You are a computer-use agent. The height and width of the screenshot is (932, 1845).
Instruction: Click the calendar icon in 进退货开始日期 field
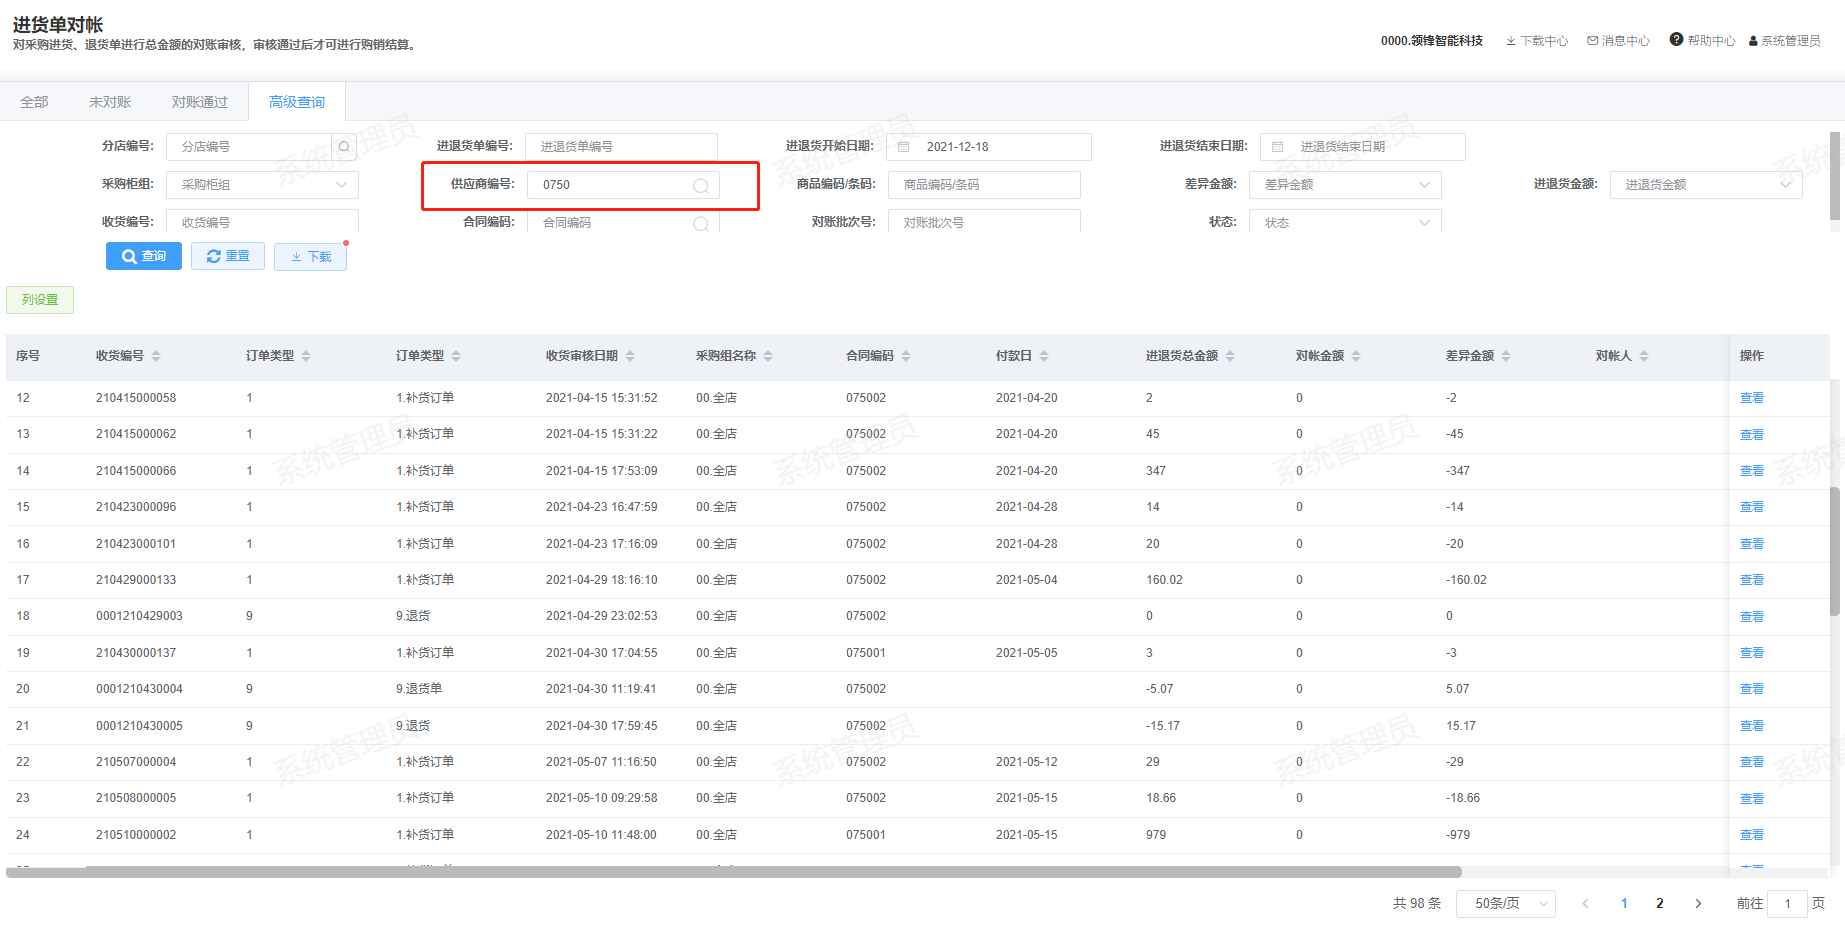click(904, 147)
